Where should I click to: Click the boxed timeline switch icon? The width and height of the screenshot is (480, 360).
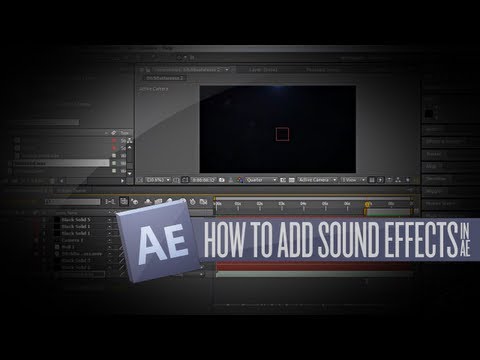(x=124, y=201)
